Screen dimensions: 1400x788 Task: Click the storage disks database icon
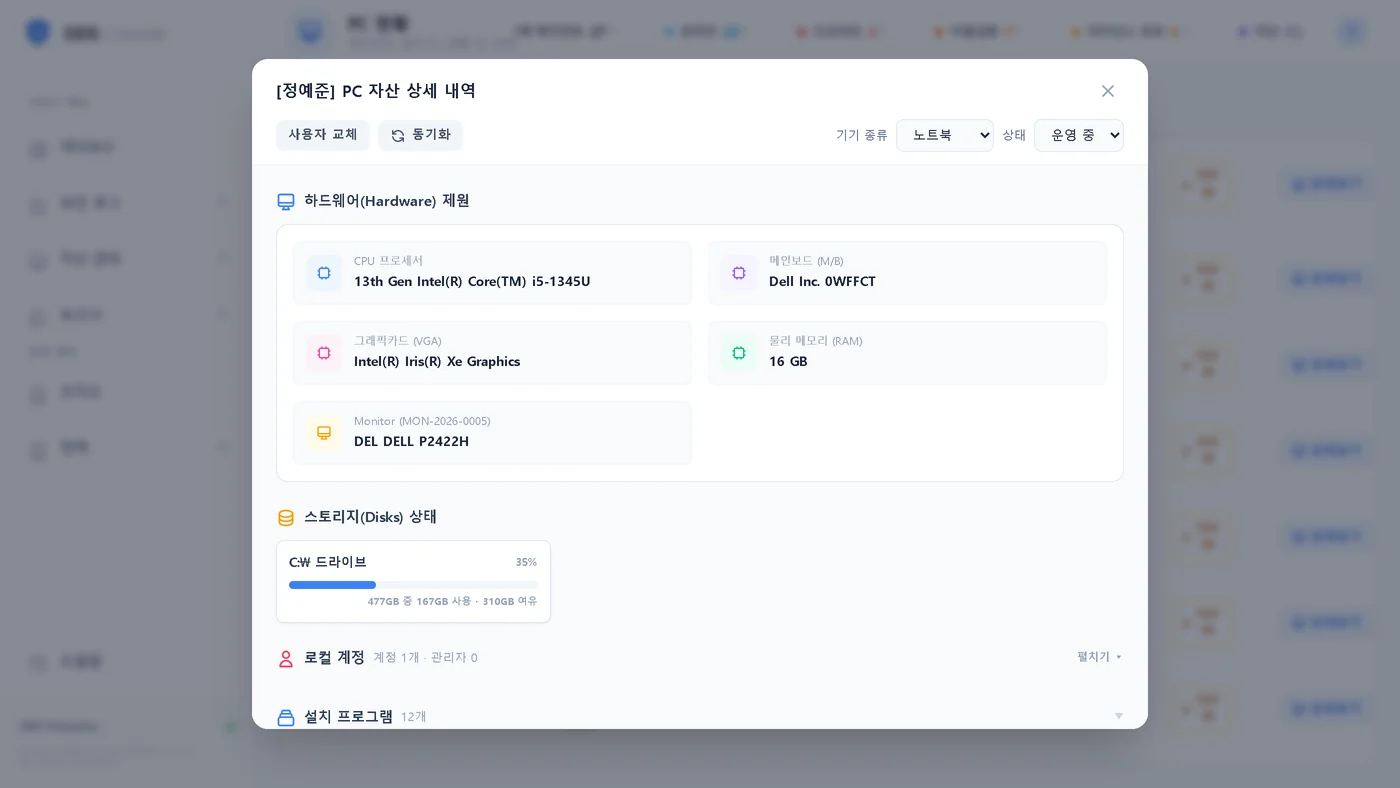click(286, 518)
